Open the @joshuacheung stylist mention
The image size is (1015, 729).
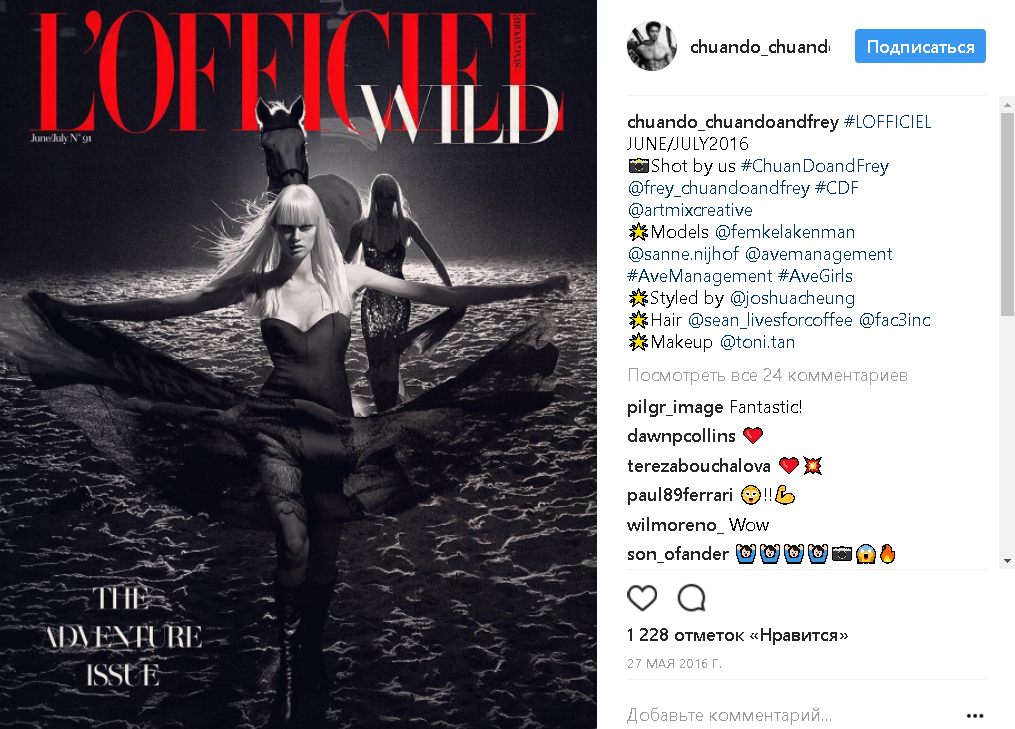(x=792, y=298)
